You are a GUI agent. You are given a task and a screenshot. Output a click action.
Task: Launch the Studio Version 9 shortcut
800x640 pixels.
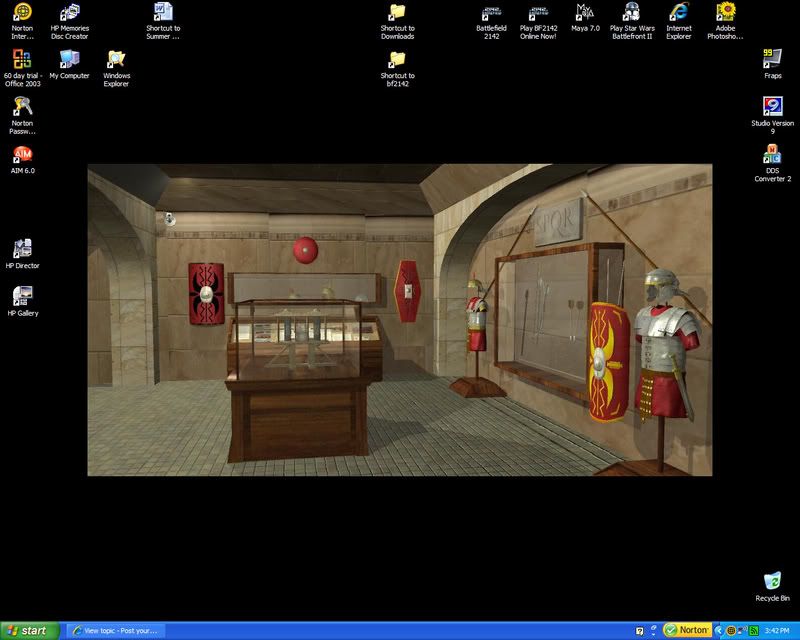point(772,115)
